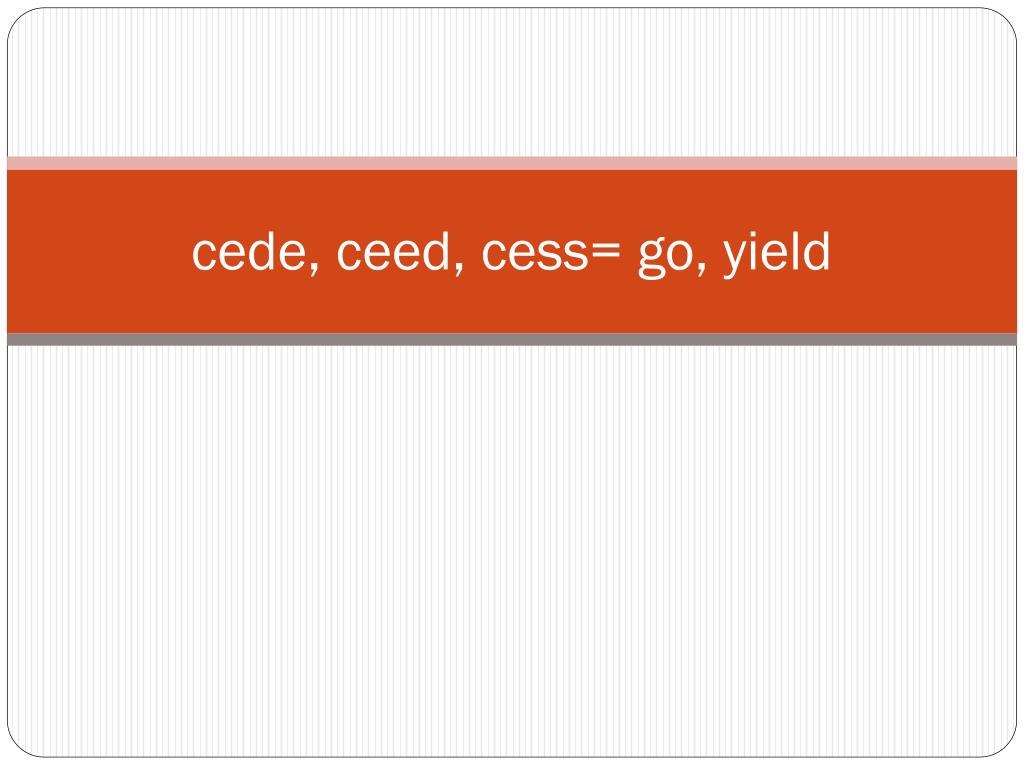Click the word "ceed" in the title
Viewport: 1024px width, 768px height.
[394, 251]
